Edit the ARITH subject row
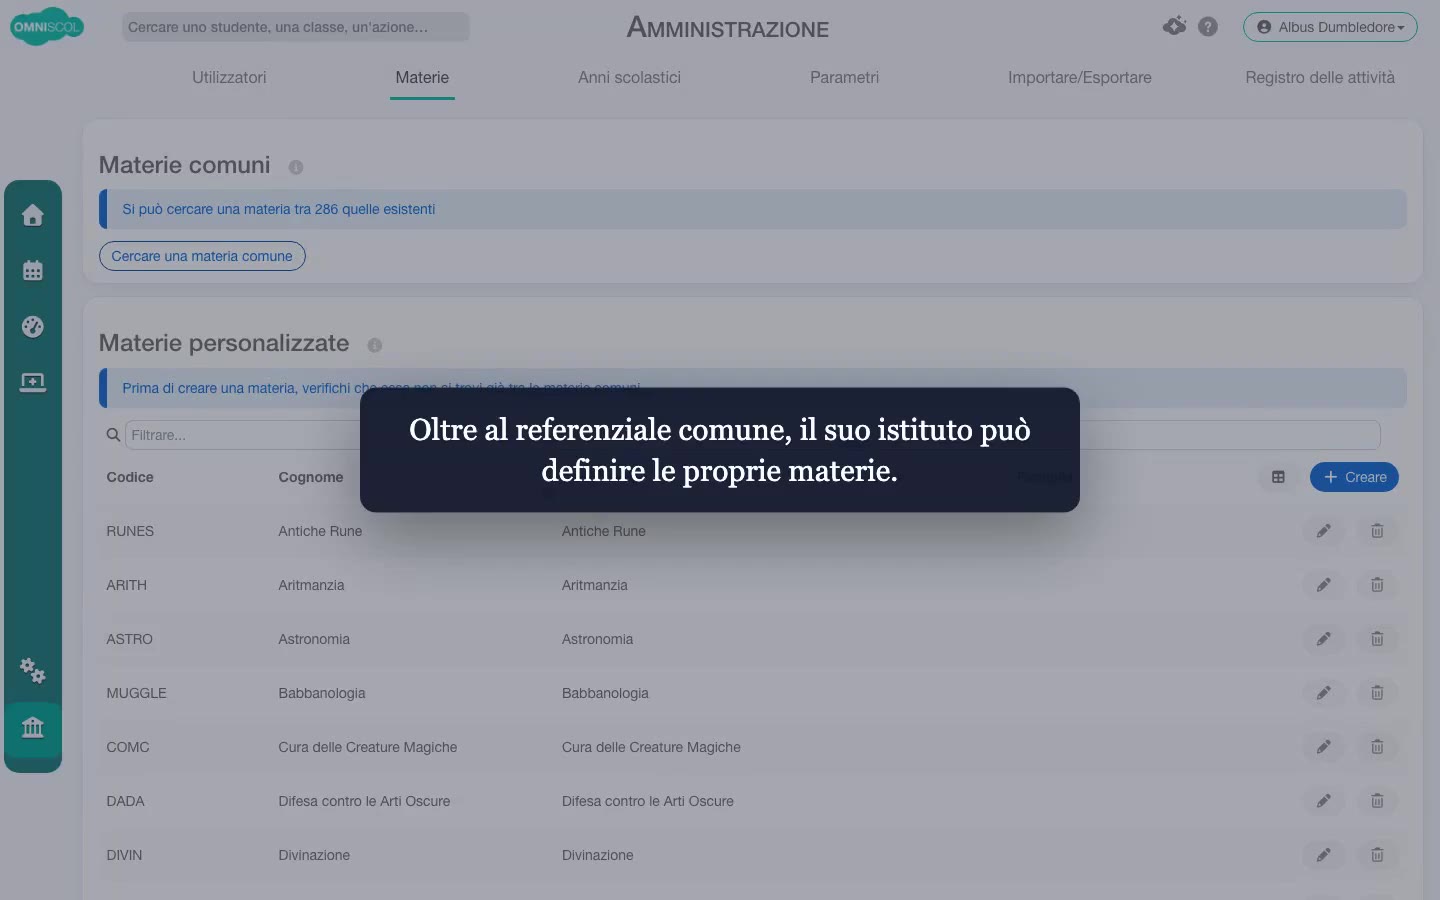This screenshot has width=1440, height=900. (x=1324, y=585)
